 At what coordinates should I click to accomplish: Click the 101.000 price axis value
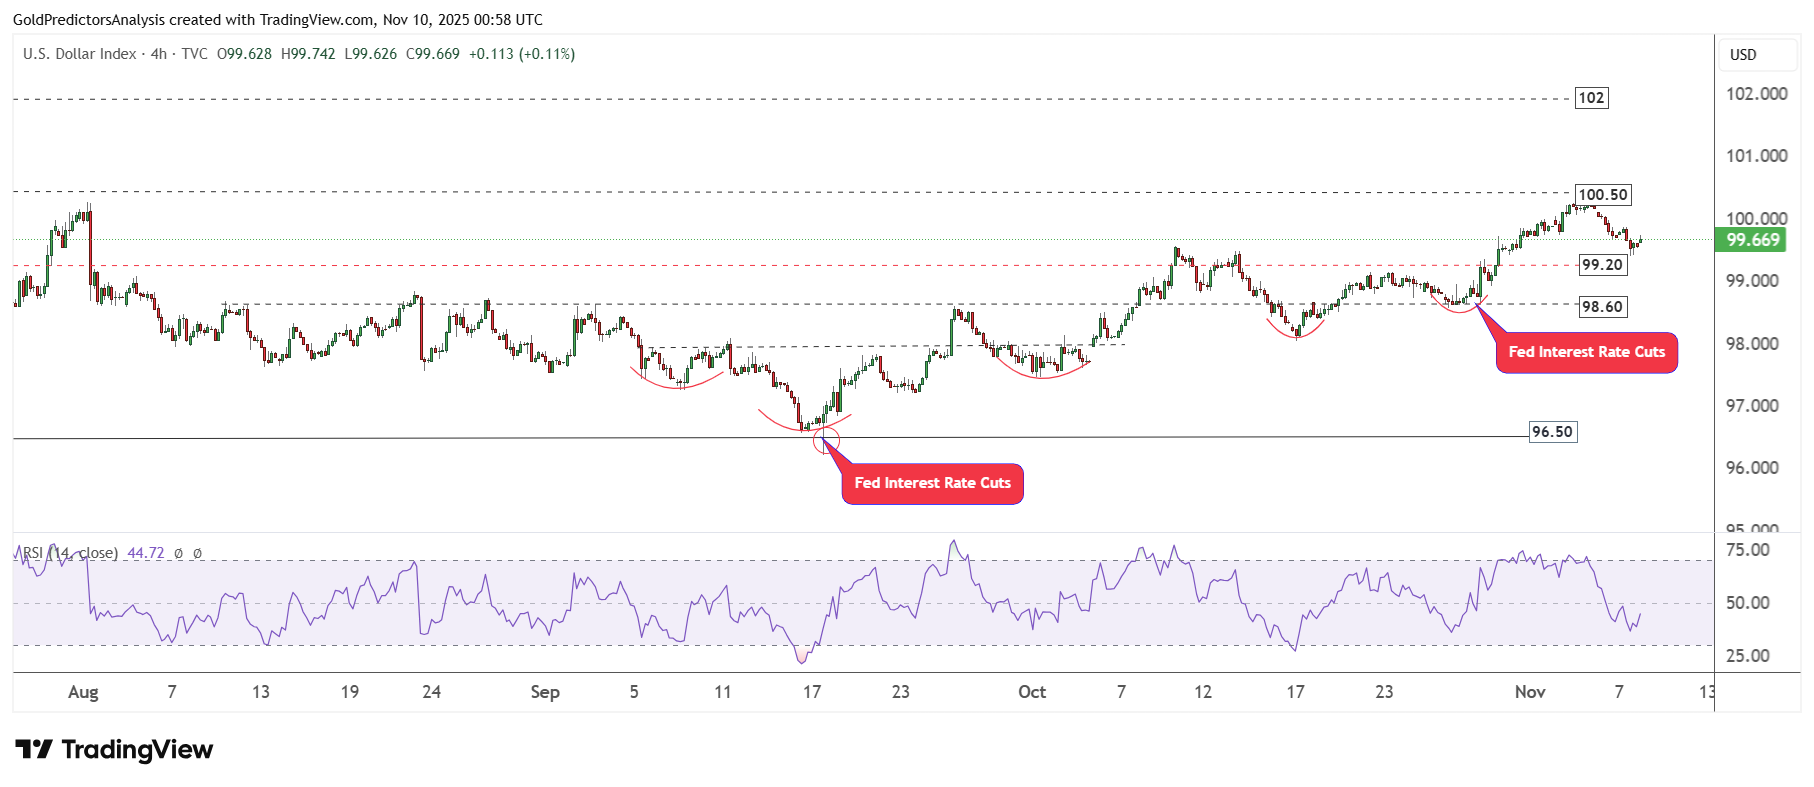(1756, 156)
